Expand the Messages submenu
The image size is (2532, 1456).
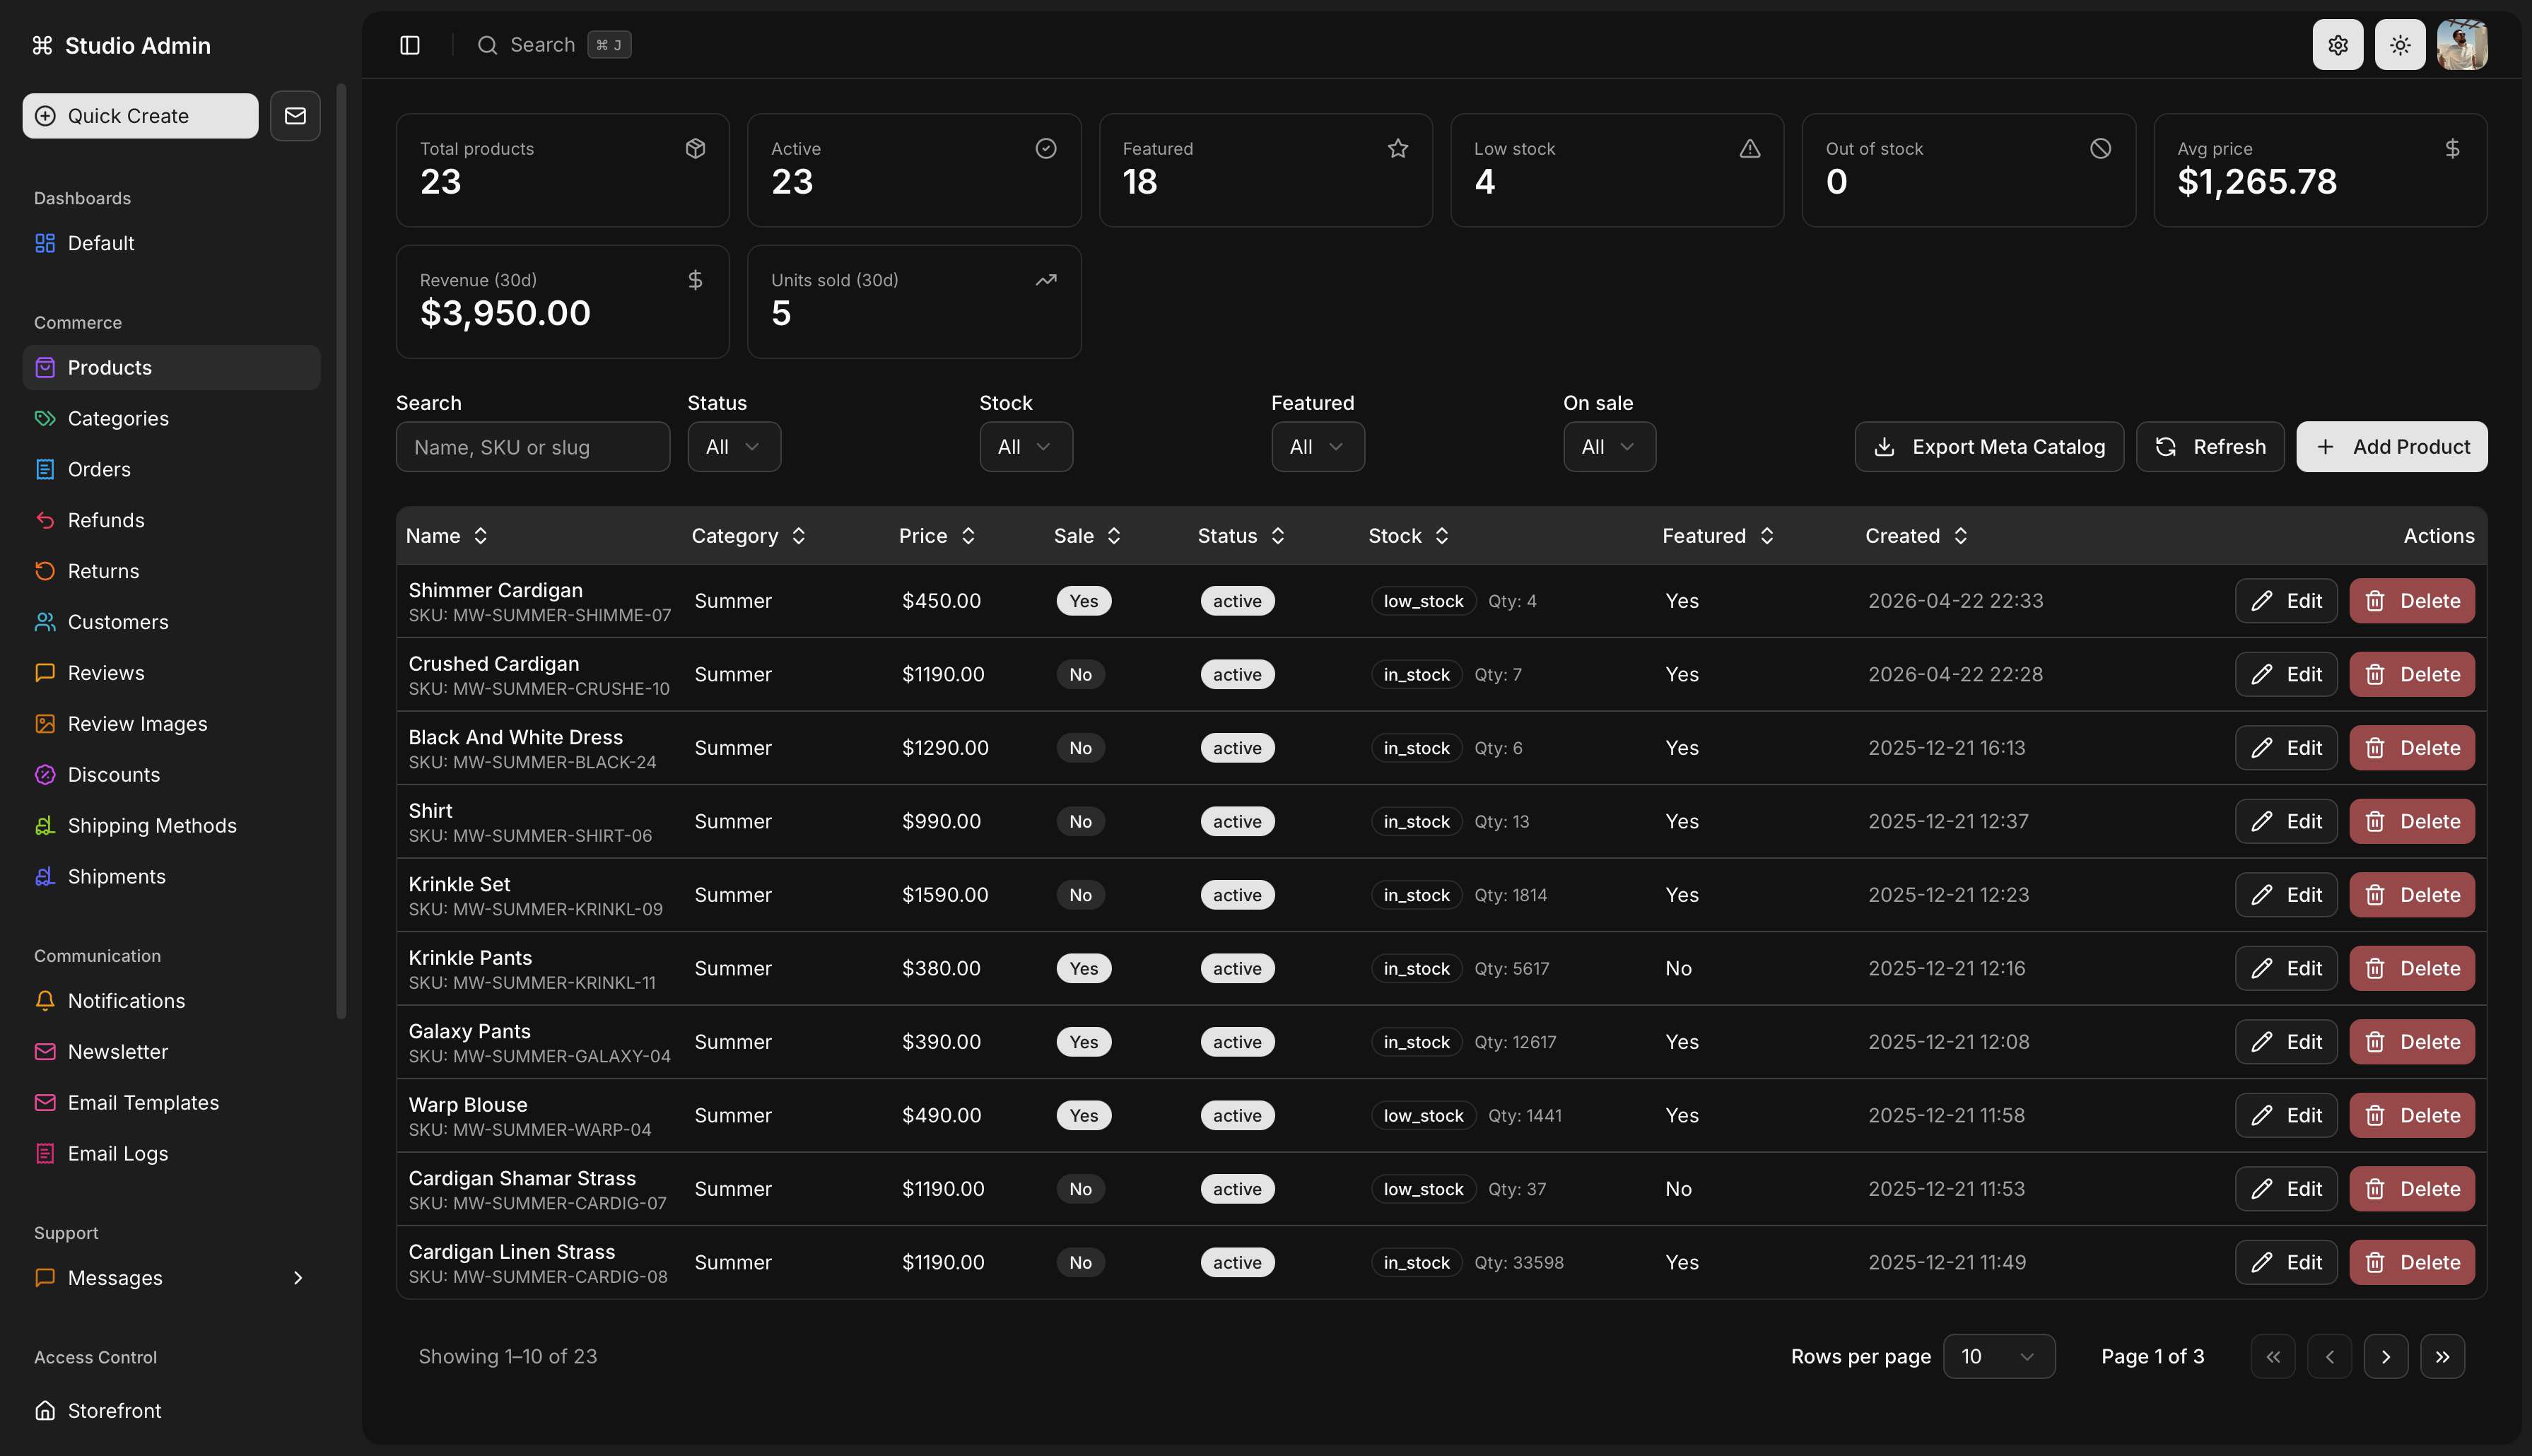171,1278
